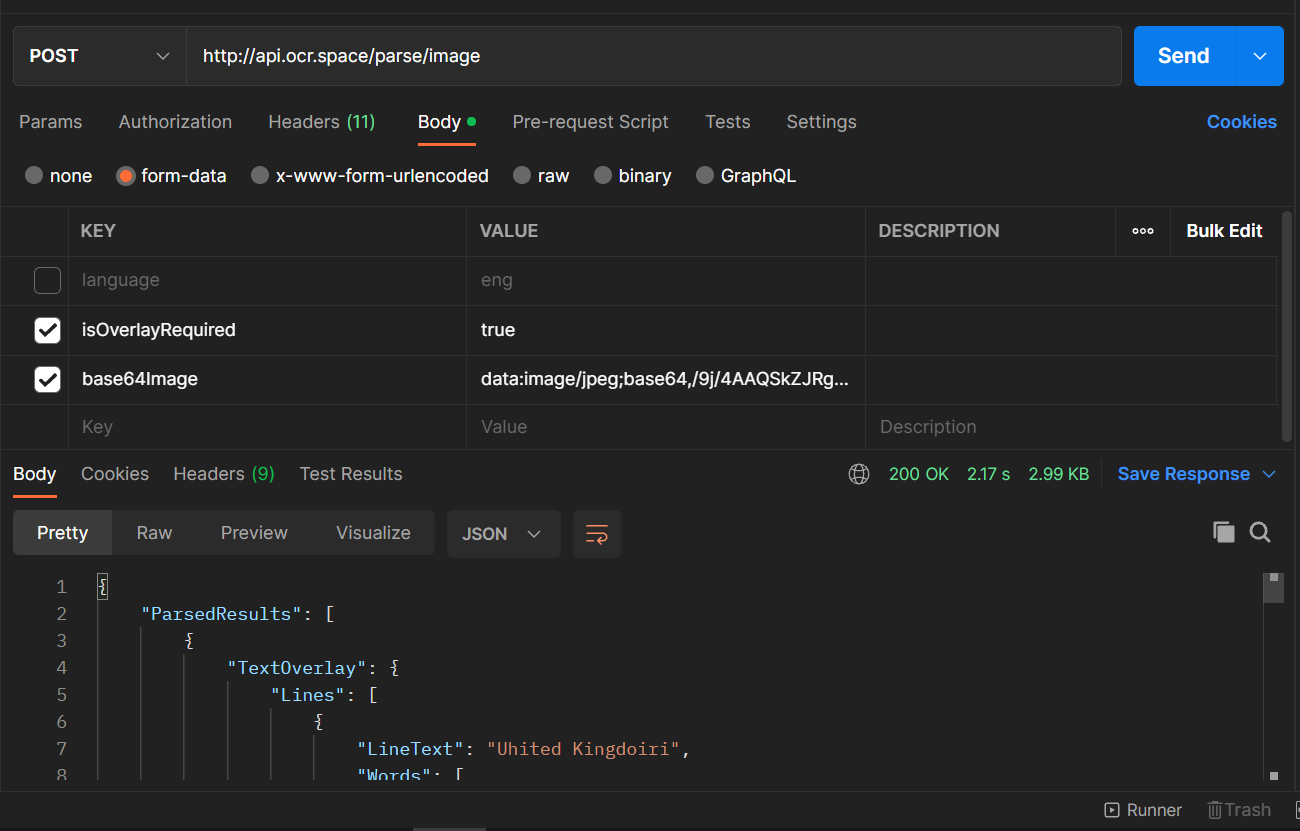1300x831 pixels.
Task: Click the empty Key placeholder field
Action: pos(267,427)
